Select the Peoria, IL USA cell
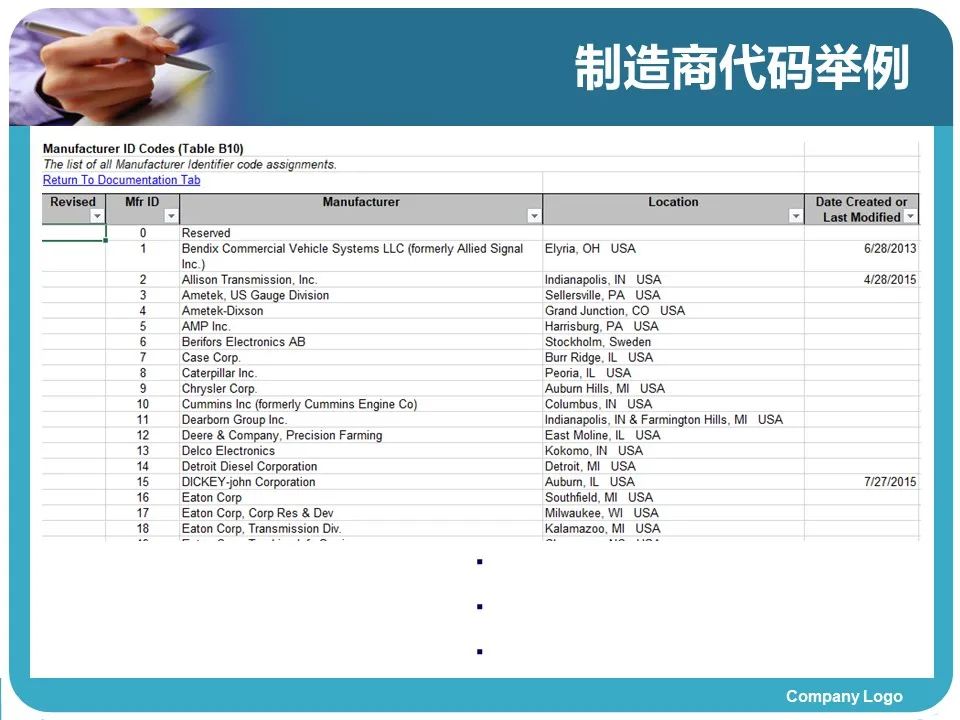The width and height of the screenshot is (960, 720). tap(673, 373)
